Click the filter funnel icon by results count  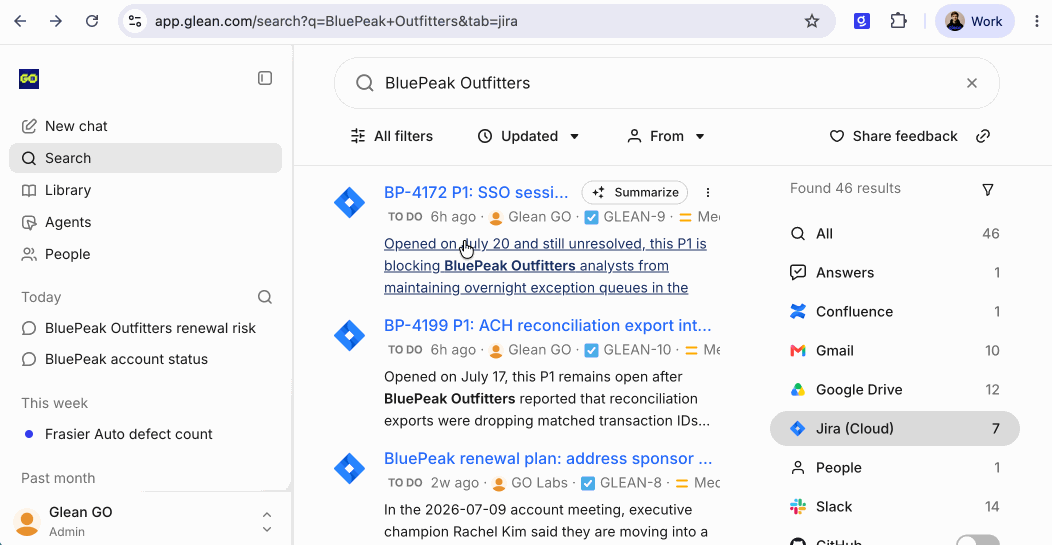coord(988,190)
